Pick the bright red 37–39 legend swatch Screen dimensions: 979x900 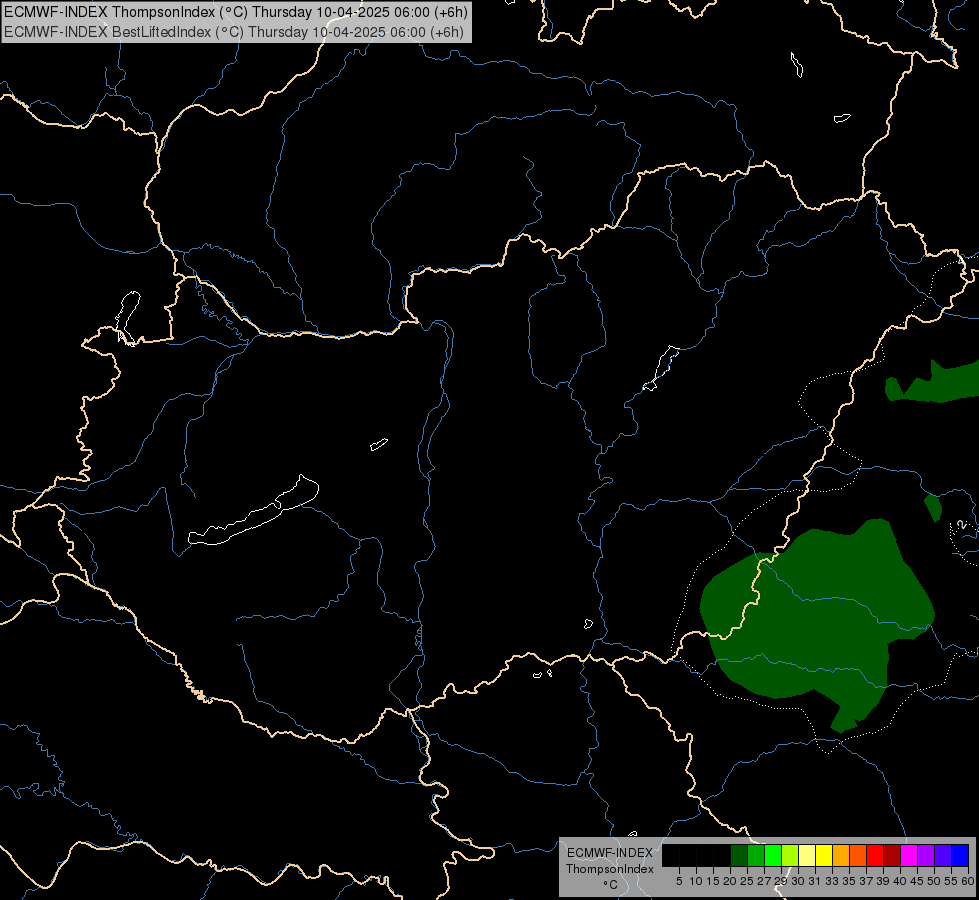[x=875, y=855]
